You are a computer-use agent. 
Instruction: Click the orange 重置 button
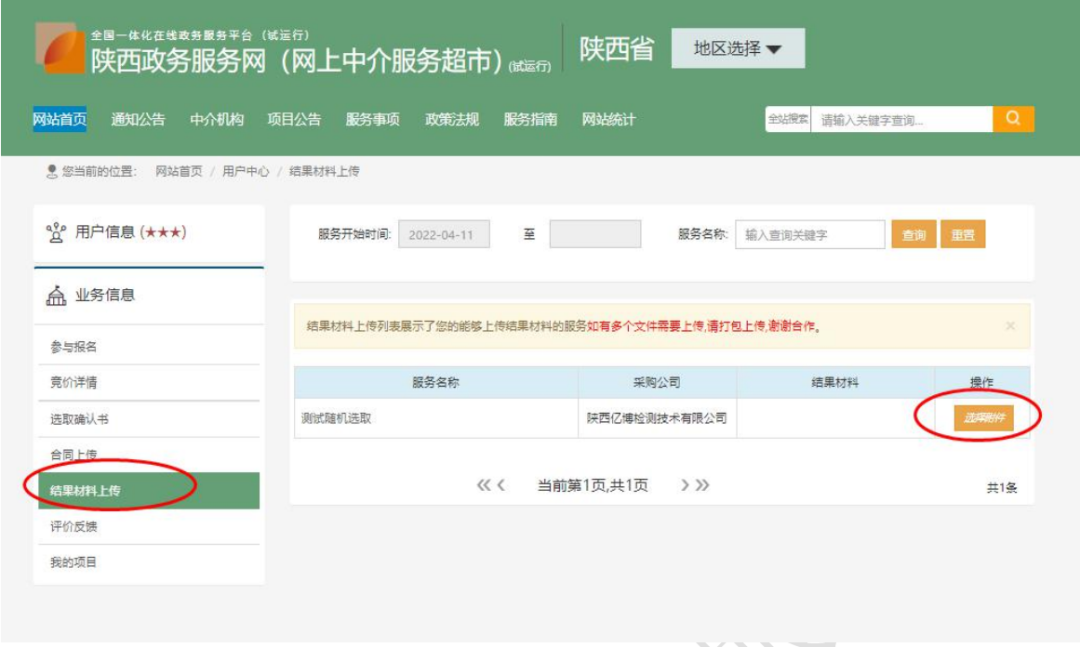(963, 234)
